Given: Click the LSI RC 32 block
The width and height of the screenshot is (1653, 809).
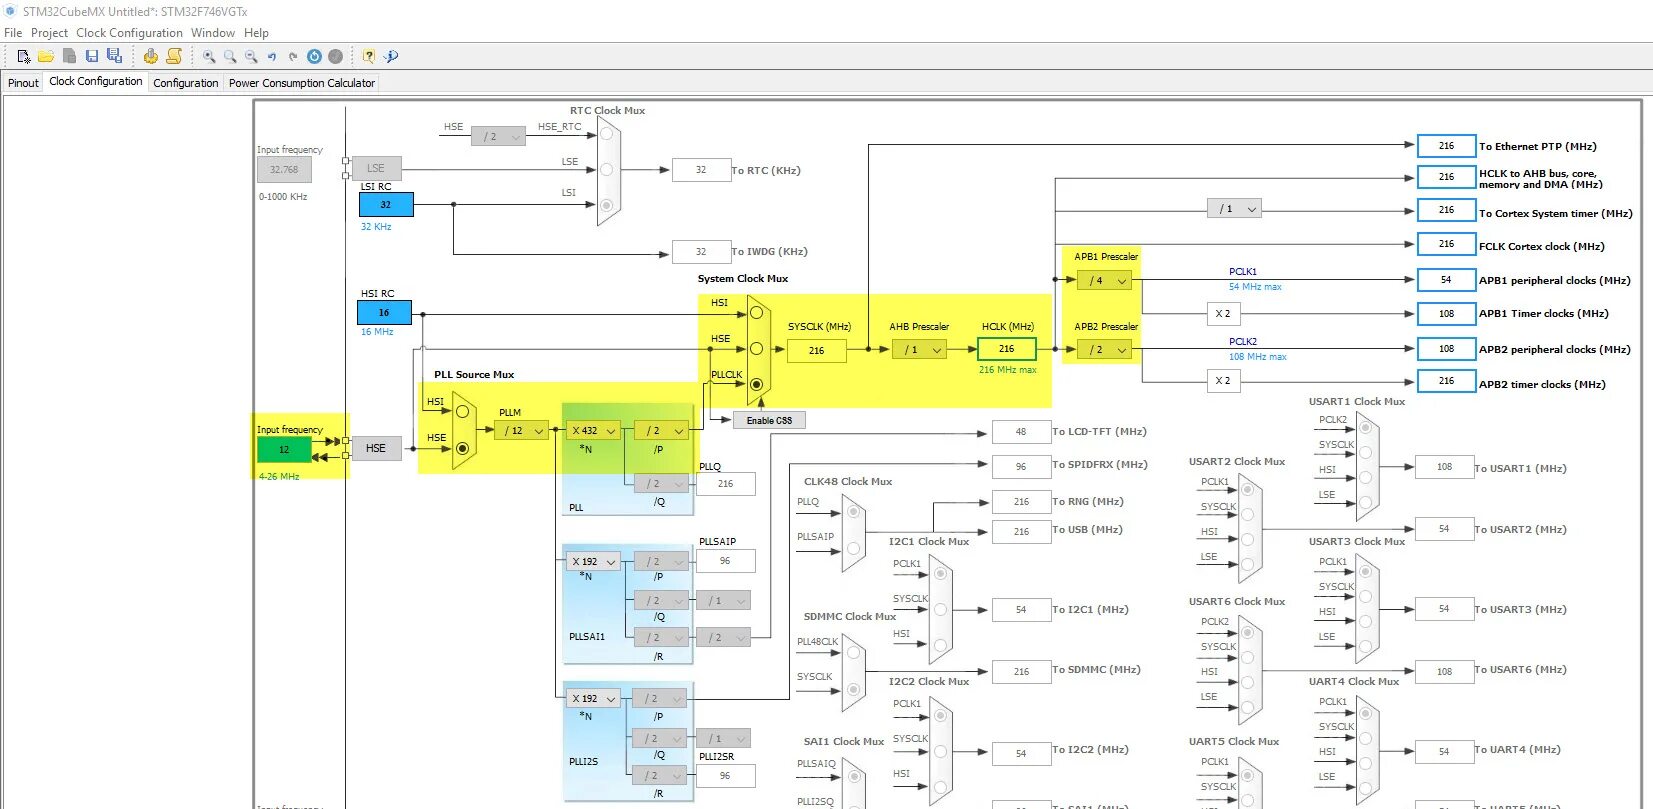Looking at the screenshot, I should point(386,204).
